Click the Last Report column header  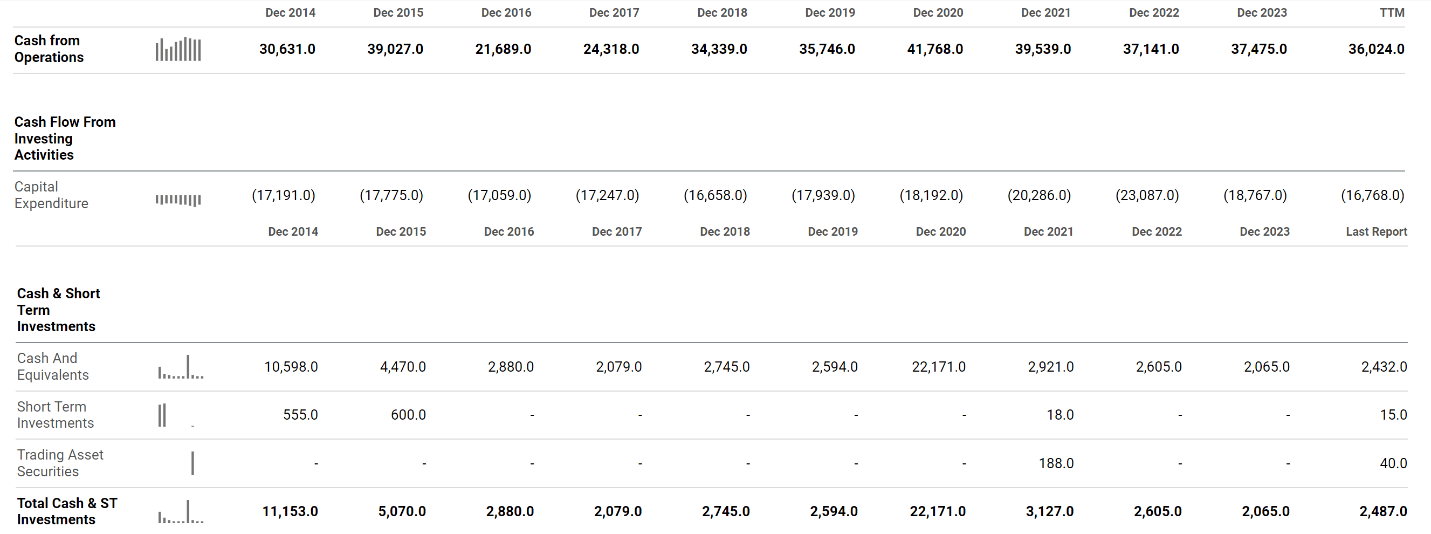tap(1376, 232)
